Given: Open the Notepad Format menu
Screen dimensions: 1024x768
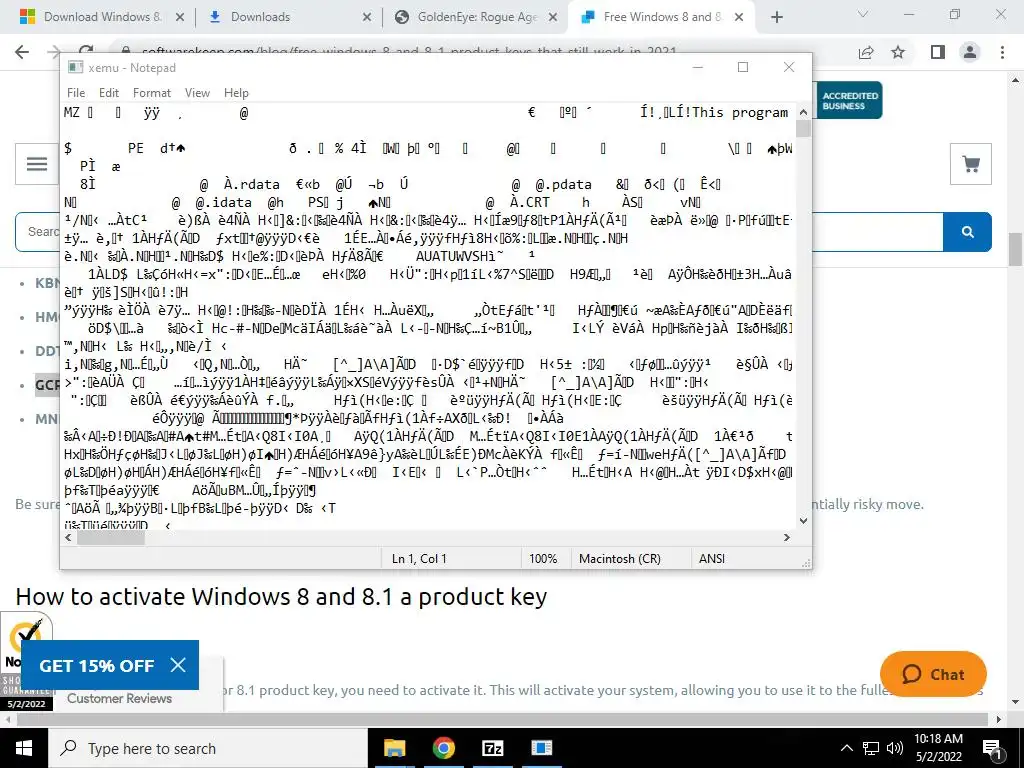Looking at the screenshot, I should [x=152, y=93].
